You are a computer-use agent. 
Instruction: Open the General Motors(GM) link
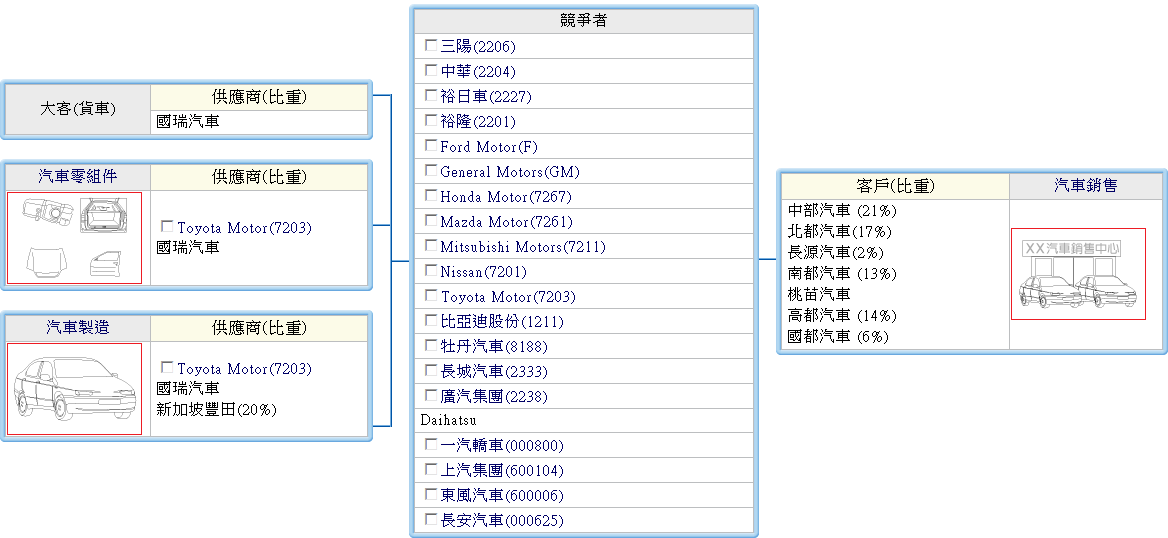coord(510,172)
